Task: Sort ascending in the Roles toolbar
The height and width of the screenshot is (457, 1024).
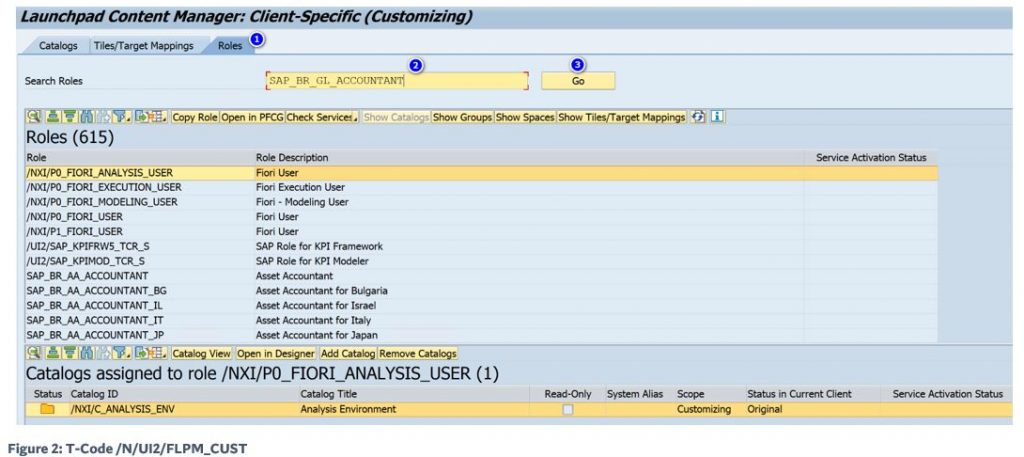Action: [x=53, y=118]
